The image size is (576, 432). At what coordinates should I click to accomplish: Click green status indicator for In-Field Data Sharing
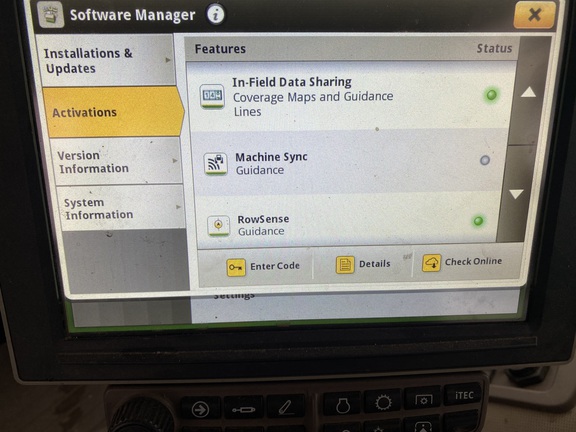coord(491,95)
